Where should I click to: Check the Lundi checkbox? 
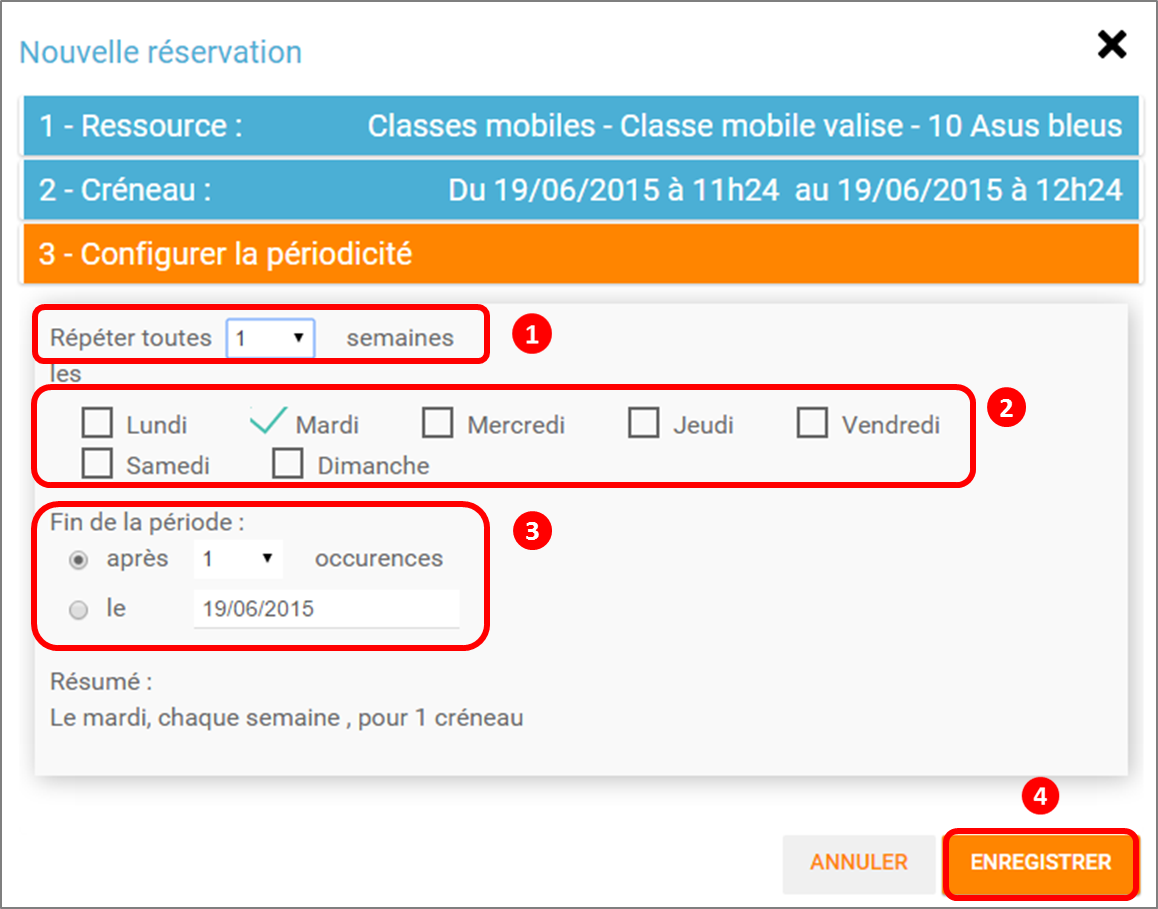pyautogui.click(x=97, y=423)
